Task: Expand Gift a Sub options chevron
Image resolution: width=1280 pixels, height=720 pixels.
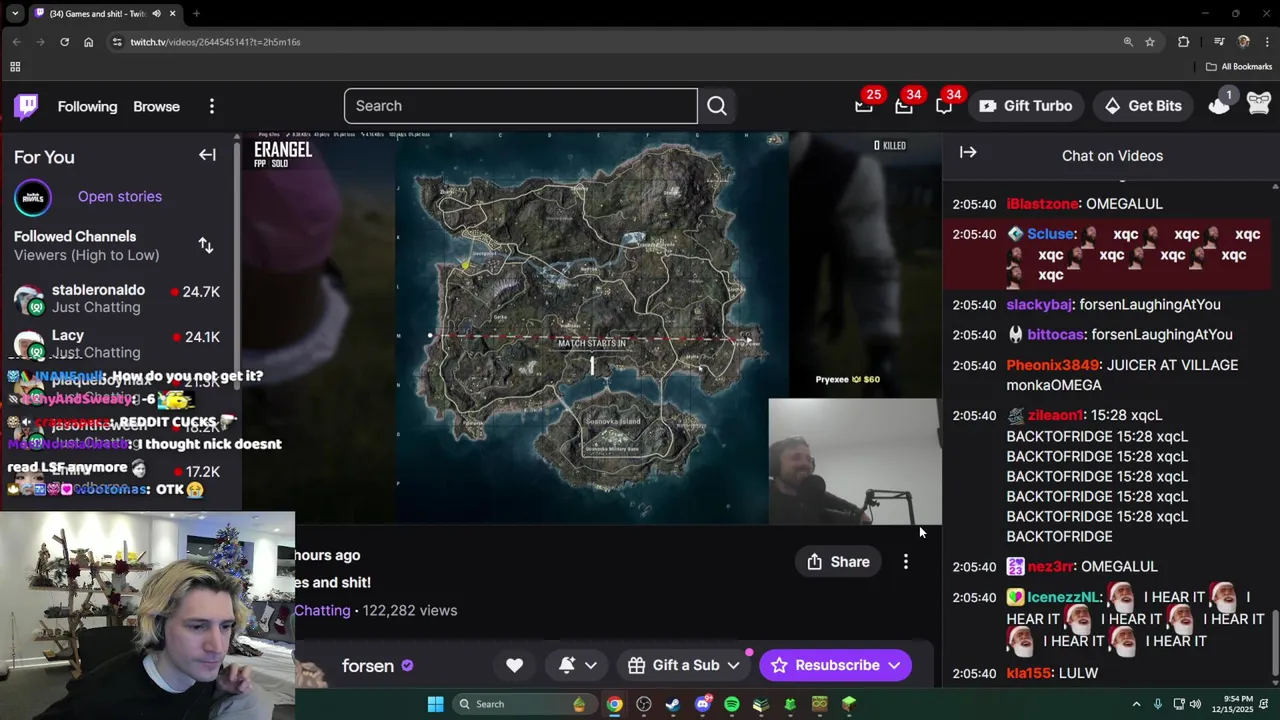Action: tap(733, 665)
